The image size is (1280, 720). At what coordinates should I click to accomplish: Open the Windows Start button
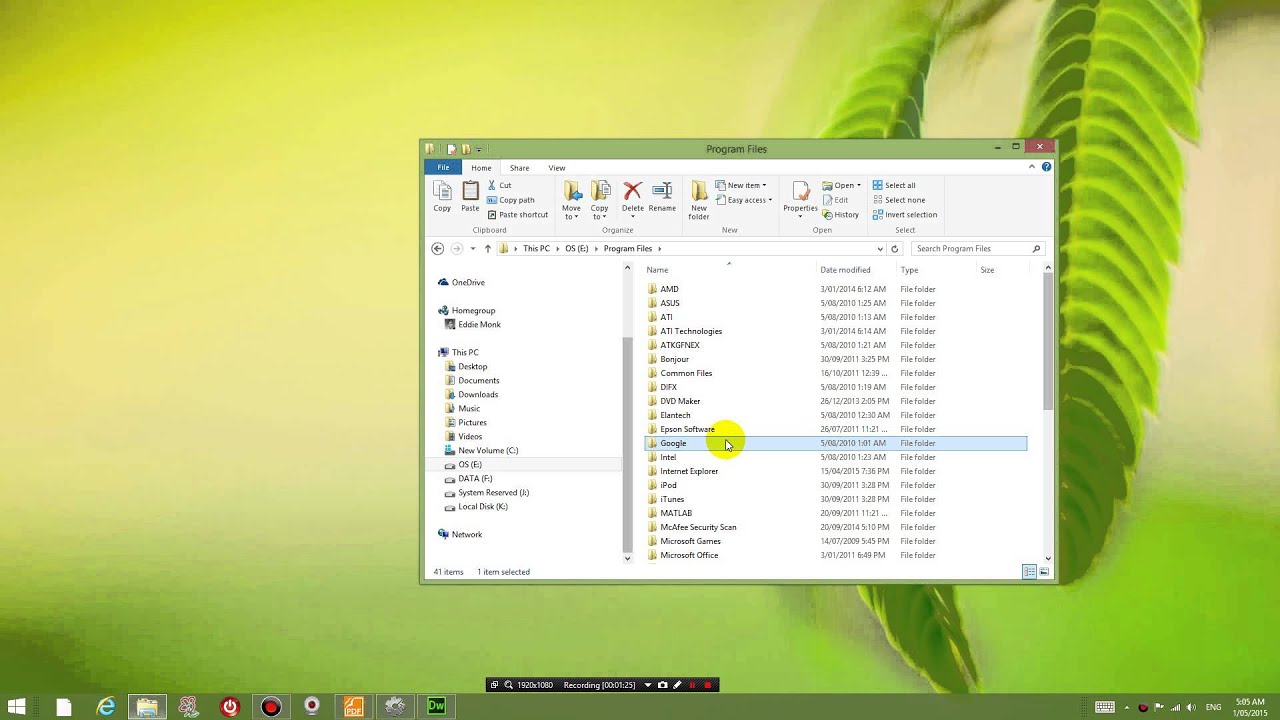(17, 707)
